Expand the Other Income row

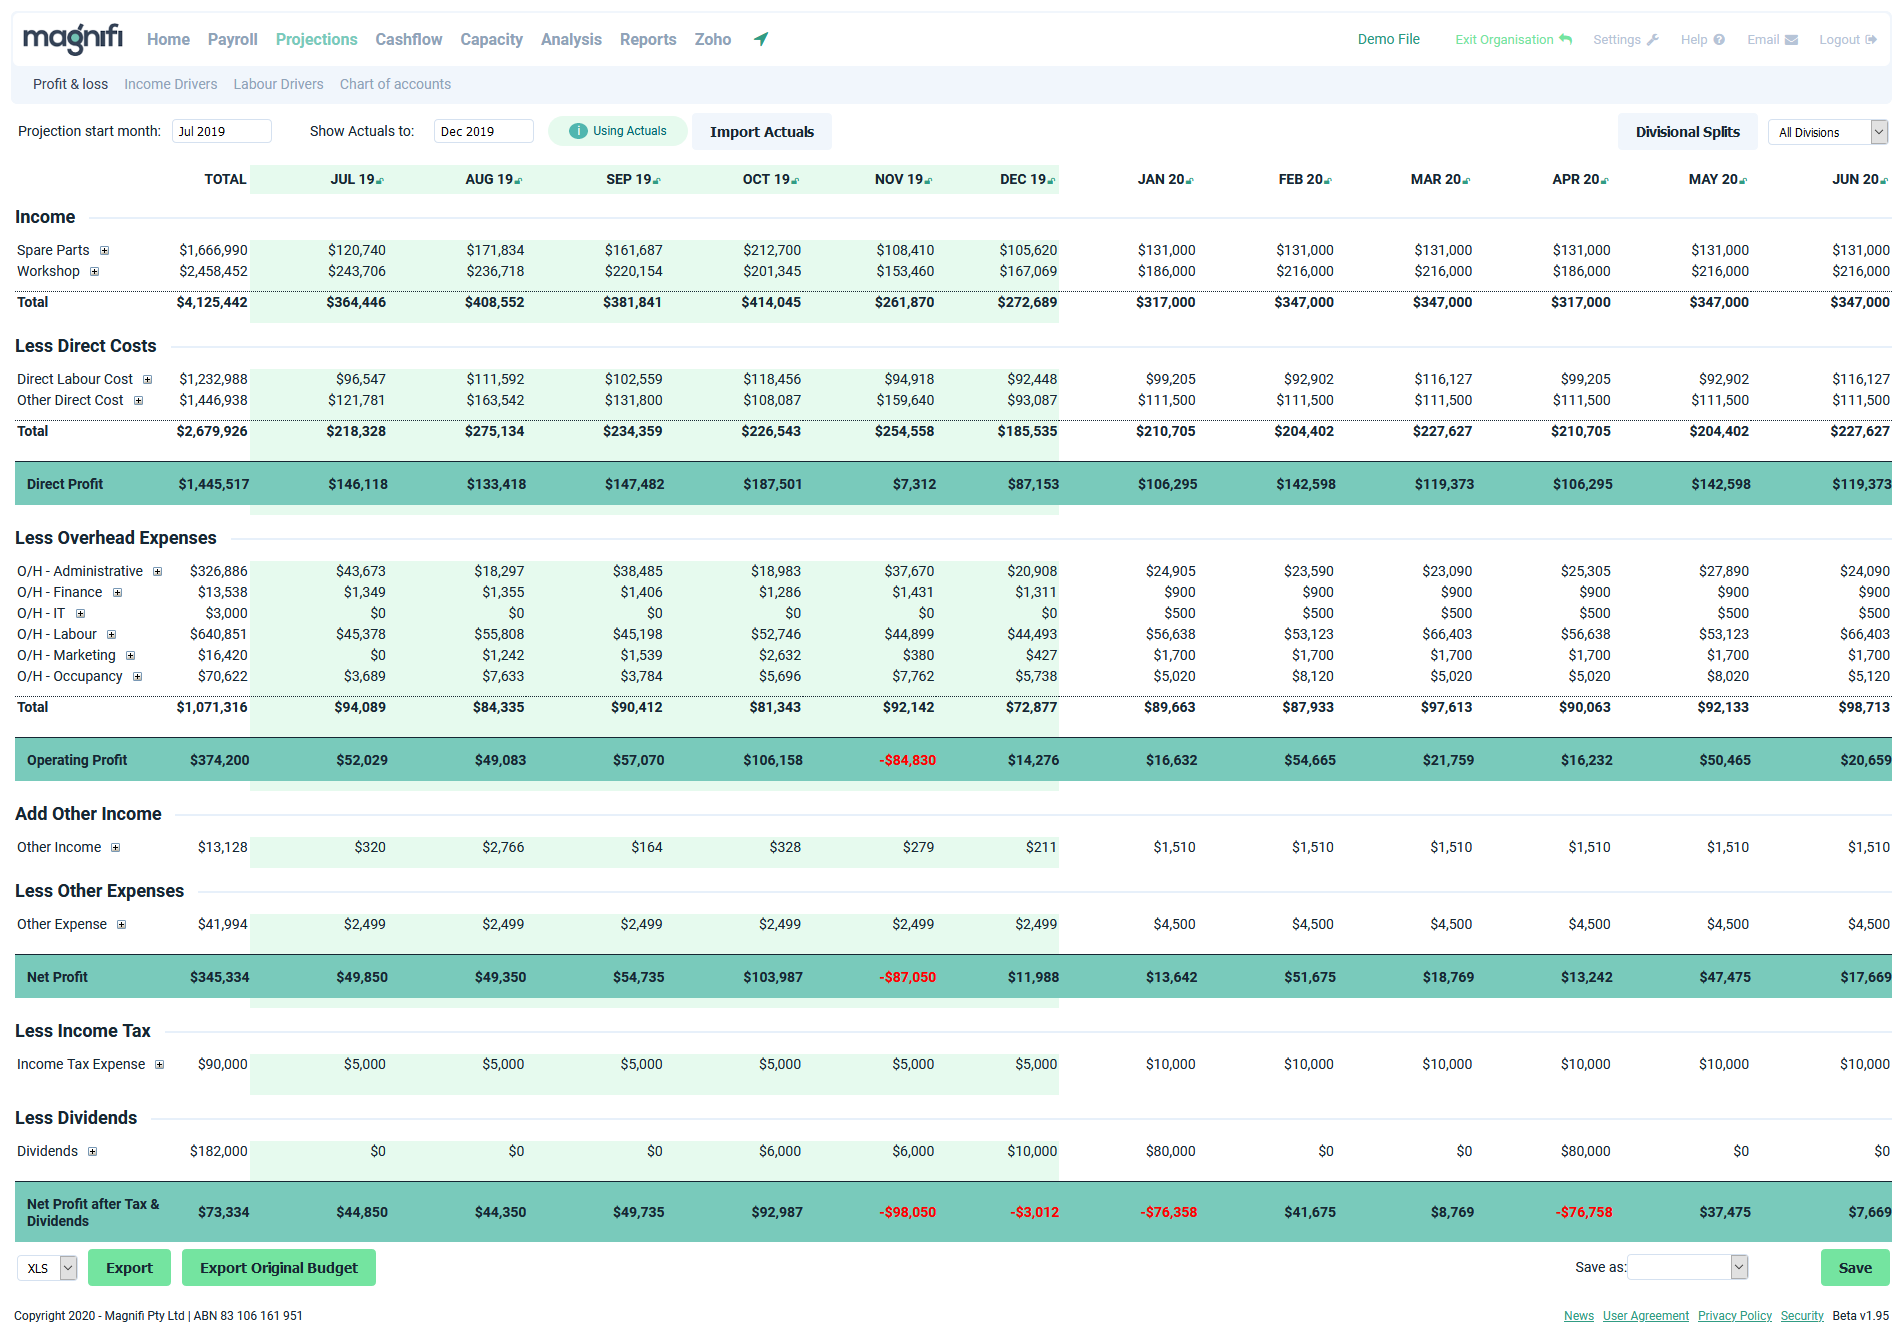click(x=115, y=848)
